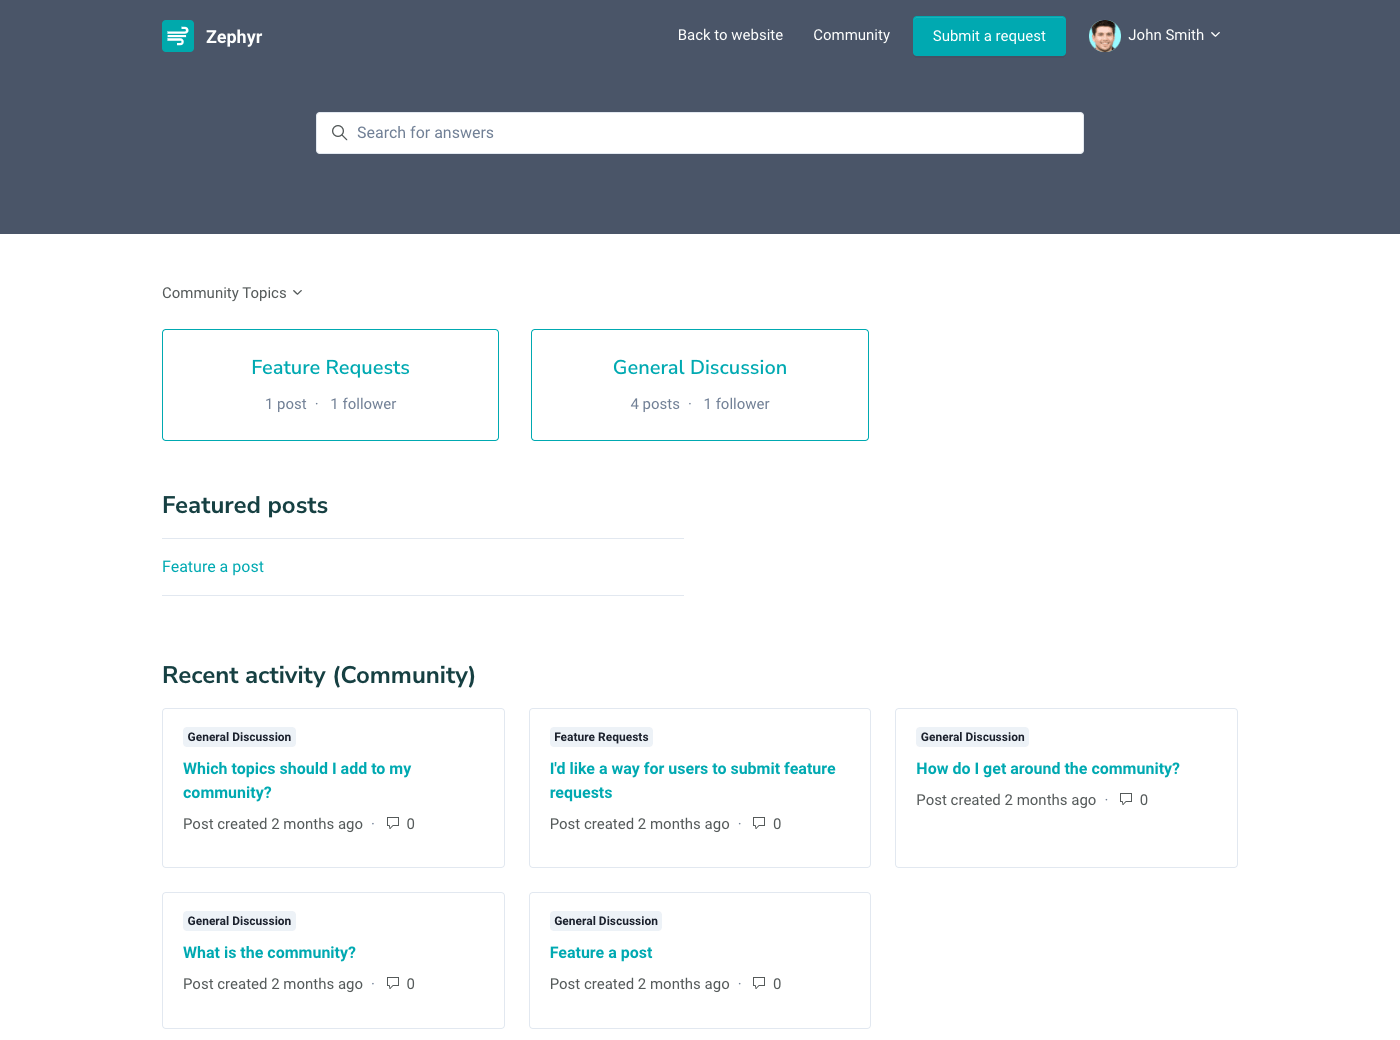Click comment icon on feature requests post
1400x1040 pixels.
tap(759, 823)
